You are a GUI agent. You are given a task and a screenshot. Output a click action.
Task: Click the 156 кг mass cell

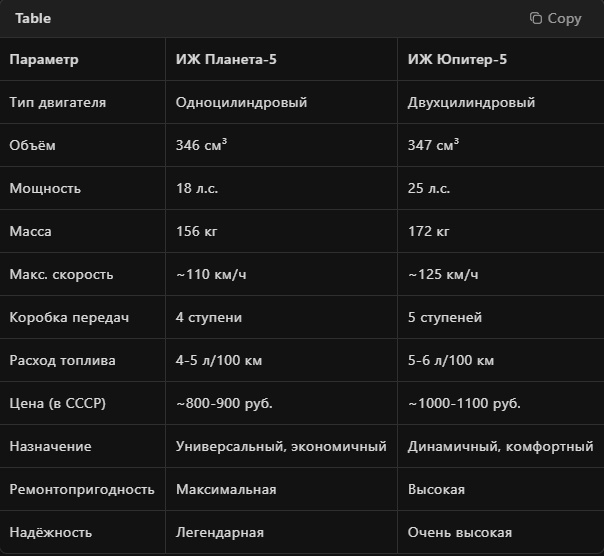coord(196,231)
